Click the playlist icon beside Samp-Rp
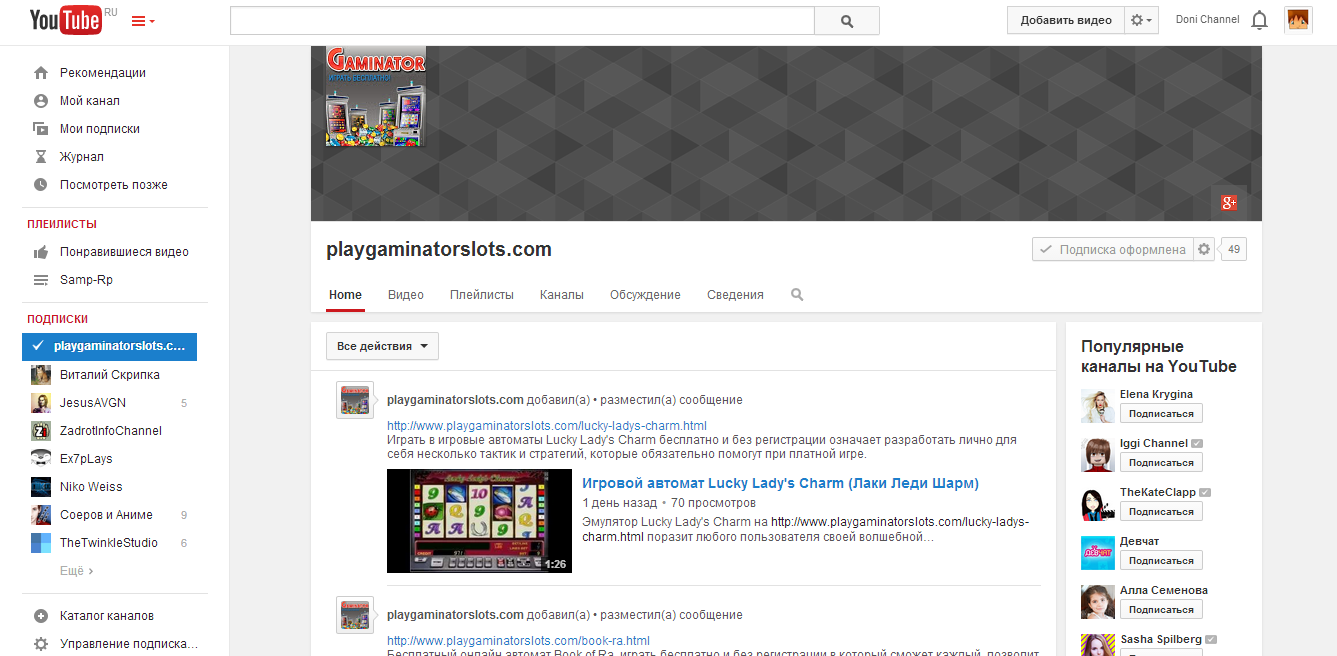1337x656 pixels. pos(41,280)
